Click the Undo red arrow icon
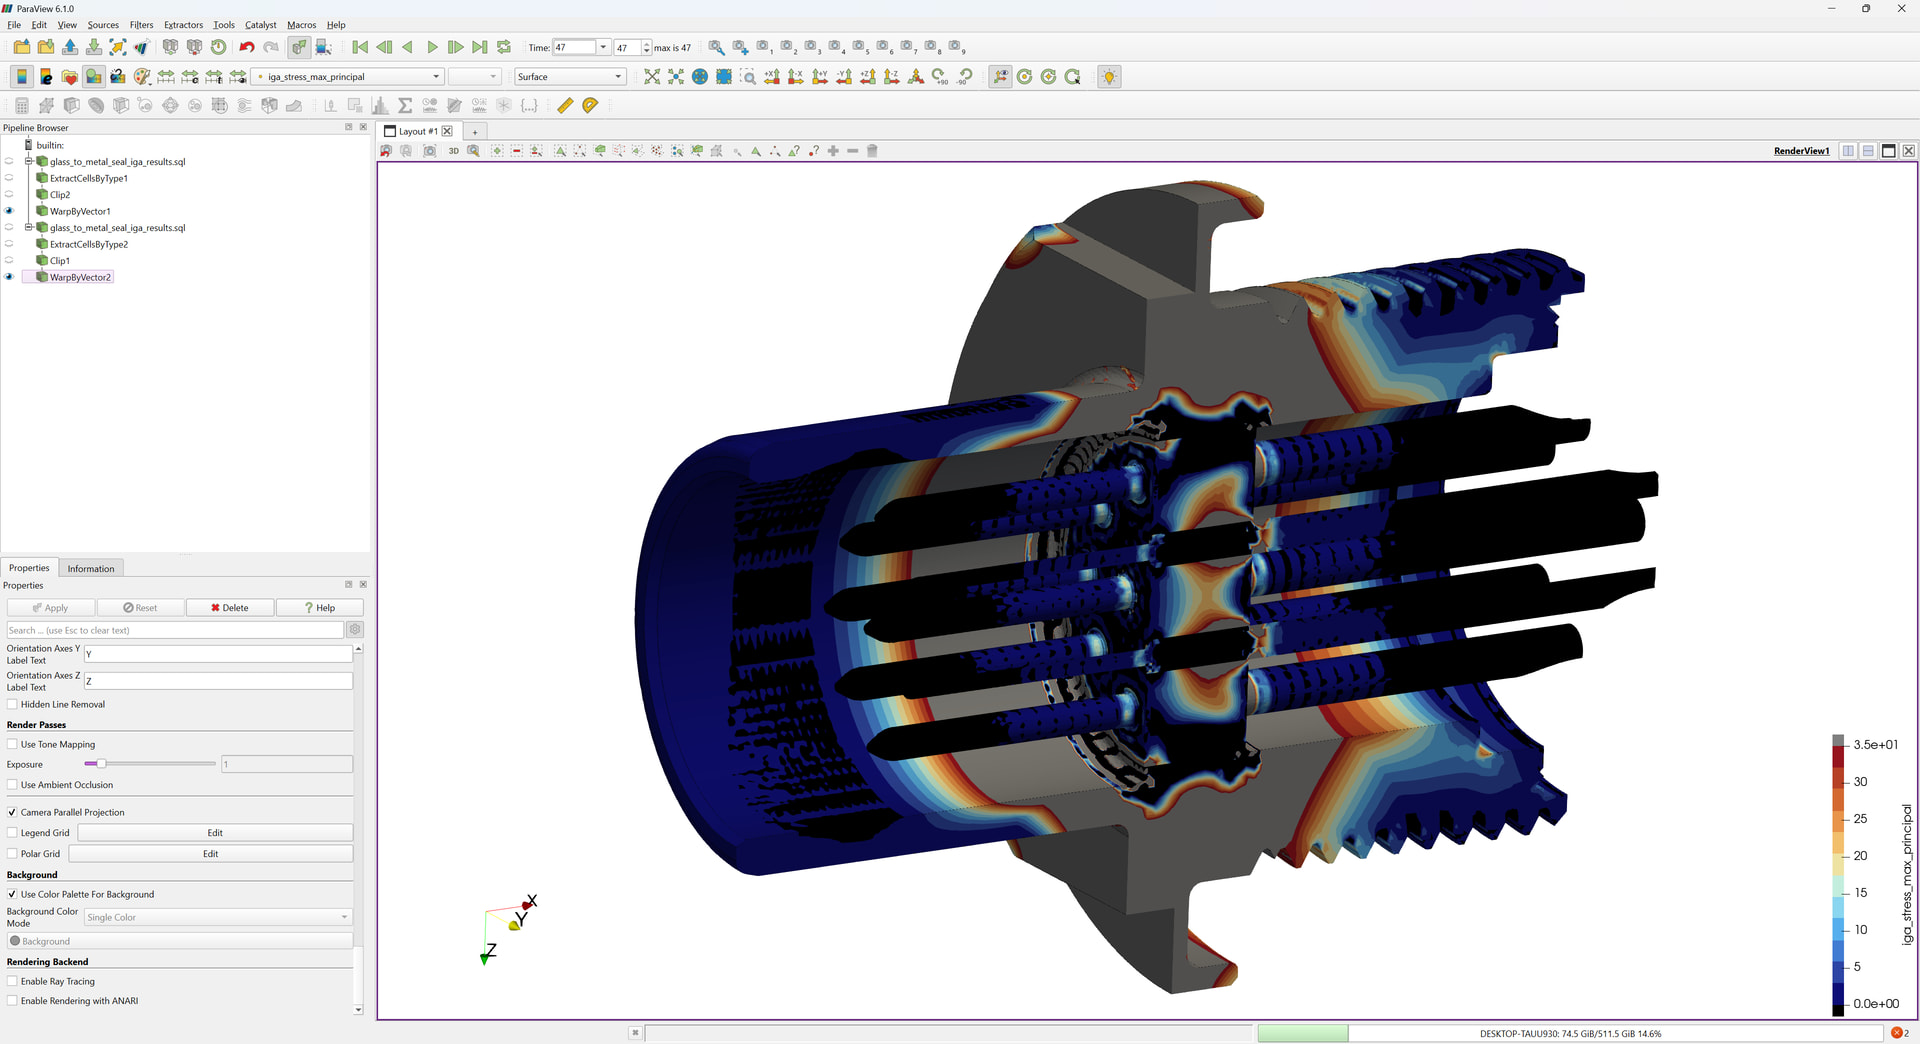The image size is (1920, 1044). 247,47
